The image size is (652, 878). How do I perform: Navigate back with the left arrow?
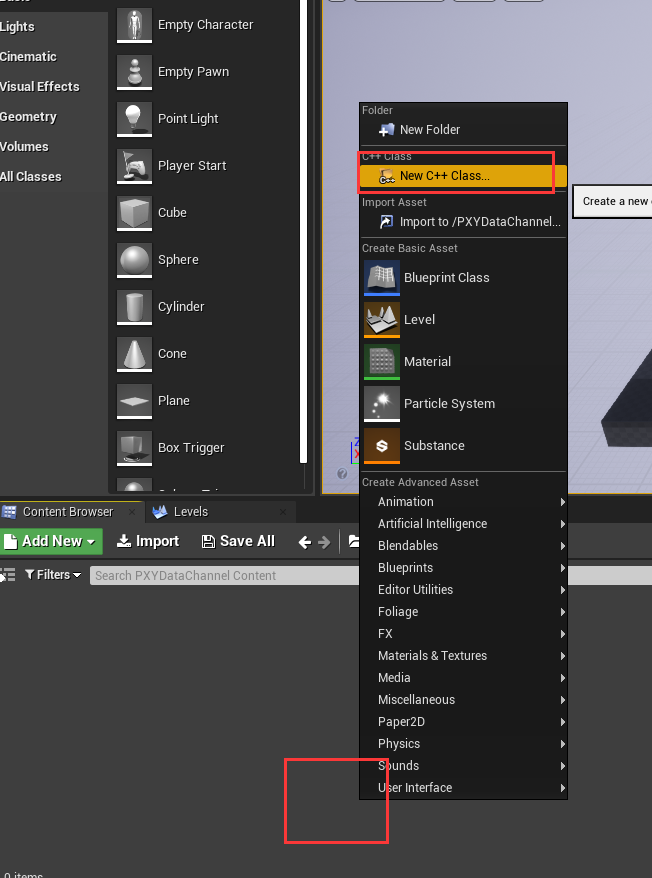click(304, 542)
